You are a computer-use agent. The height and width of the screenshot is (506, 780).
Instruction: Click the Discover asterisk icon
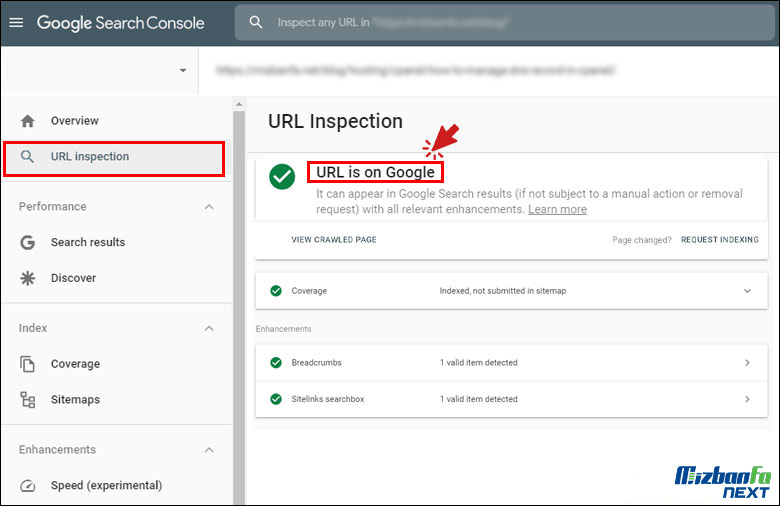(27, 278)
